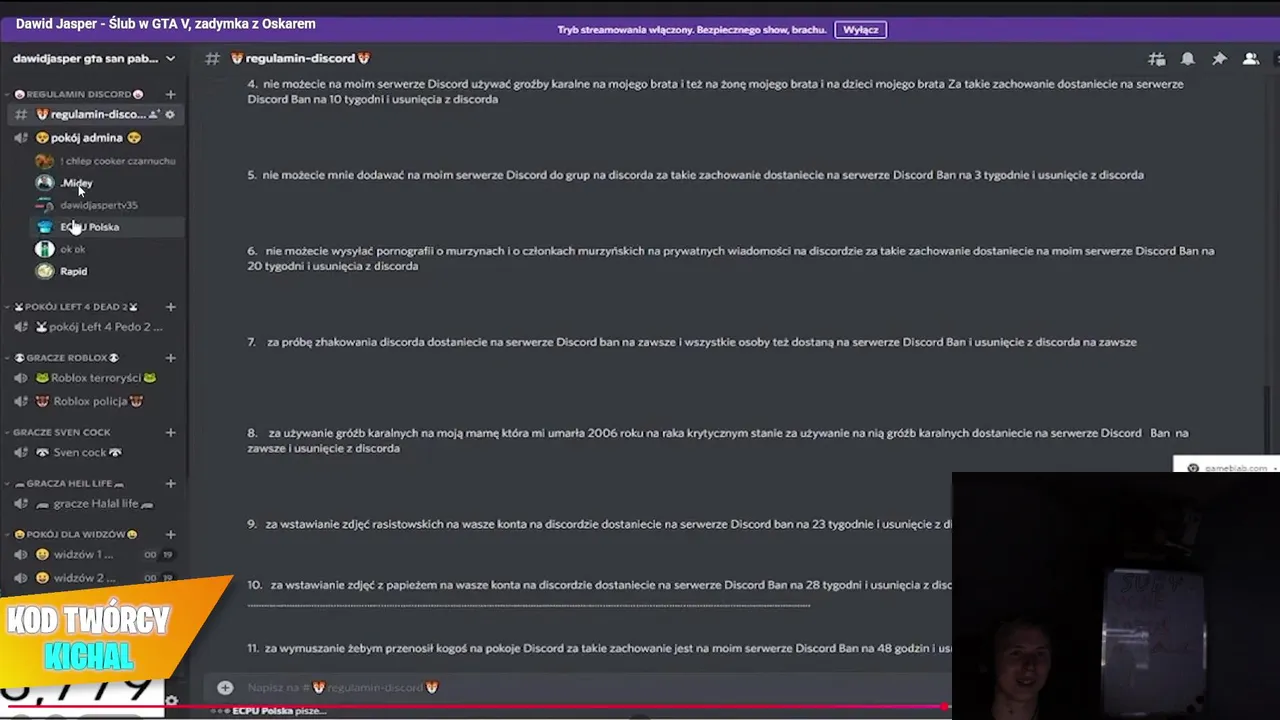Seek on the red video progress bar

coord(475,706)
